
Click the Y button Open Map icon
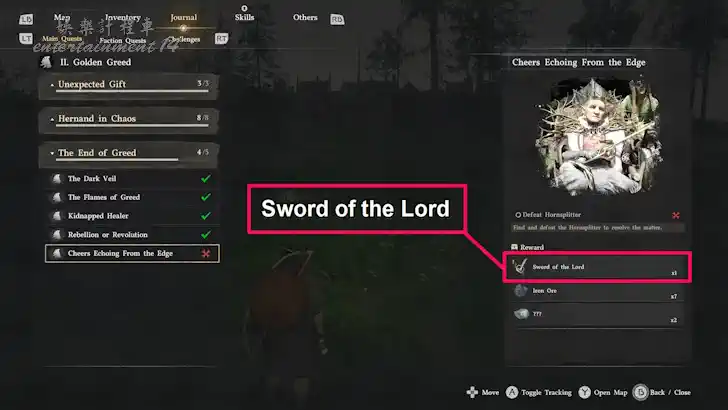coord(585,392)
